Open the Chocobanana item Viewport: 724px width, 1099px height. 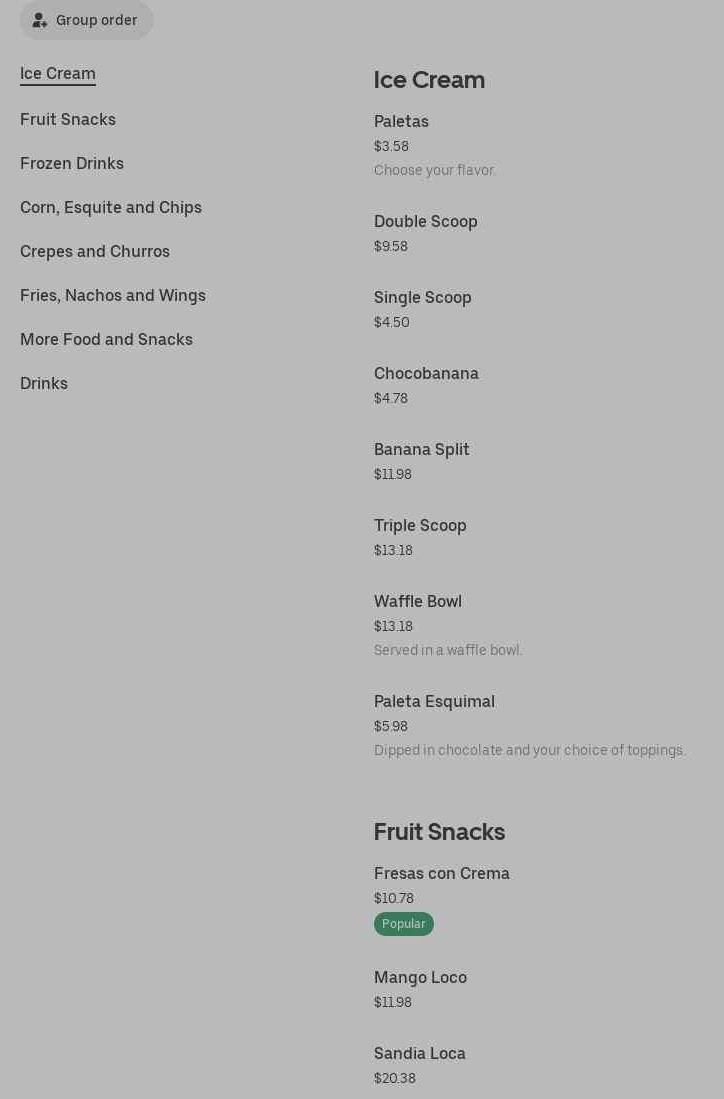(426, 373)
